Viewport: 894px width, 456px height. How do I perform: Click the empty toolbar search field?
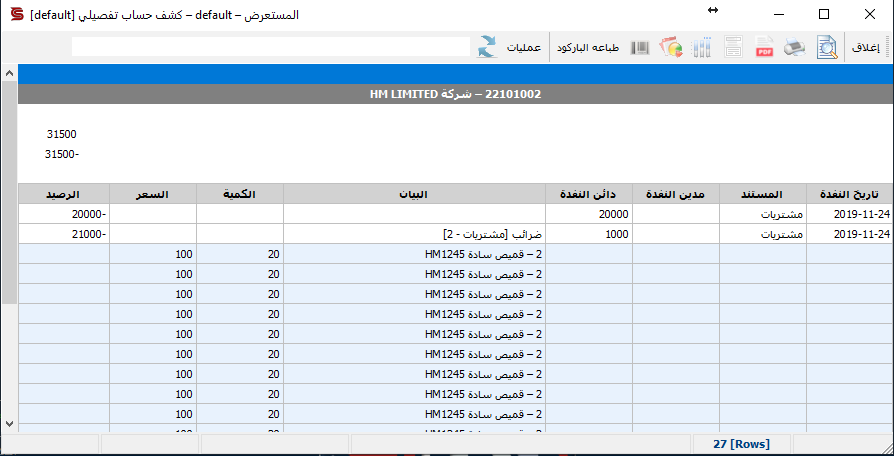pos(271,47)
